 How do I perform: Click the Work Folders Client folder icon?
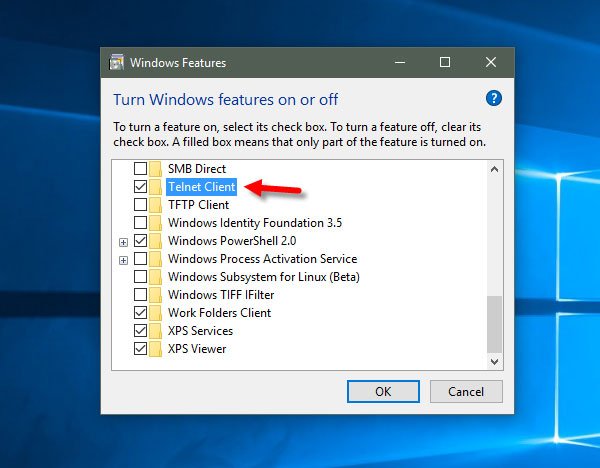(155, 313)
